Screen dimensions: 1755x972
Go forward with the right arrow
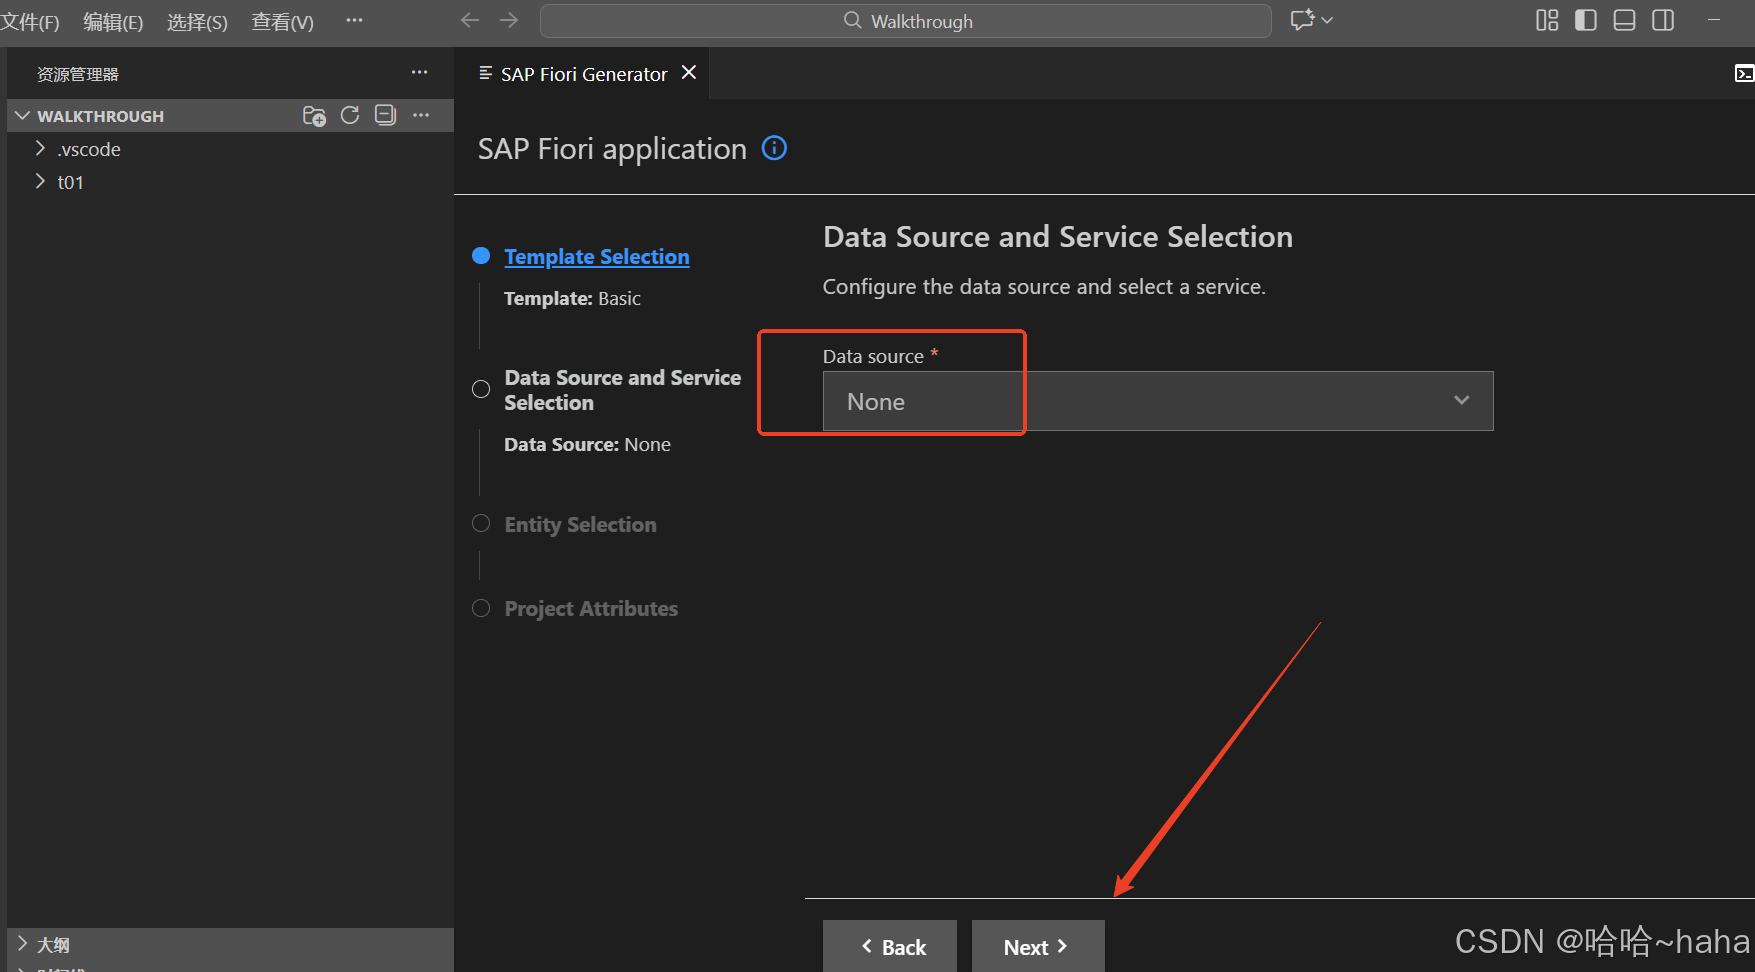509,20
